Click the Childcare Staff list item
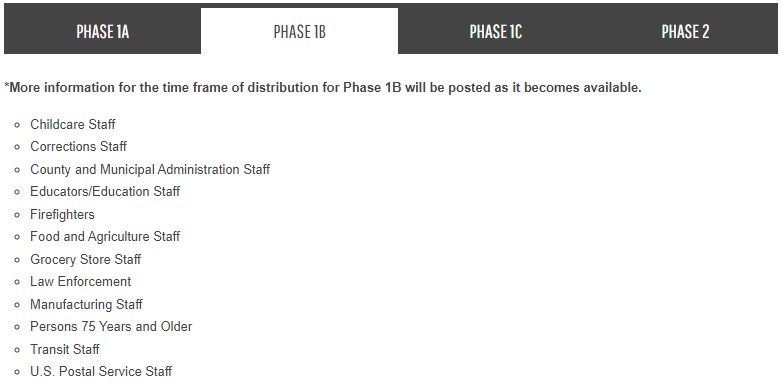 click(73, 124)
